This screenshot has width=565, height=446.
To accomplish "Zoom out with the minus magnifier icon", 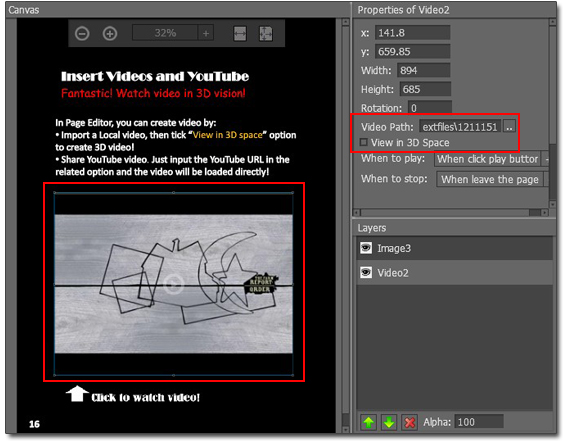I will [82, 34].
